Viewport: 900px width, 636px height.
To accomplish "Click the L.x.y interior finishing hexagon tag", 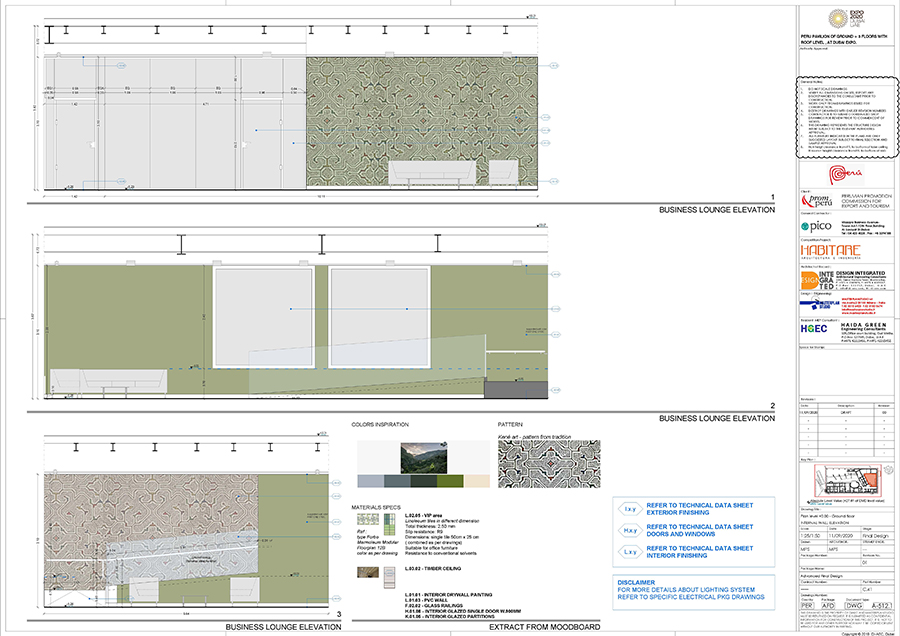I will click(x=630, y=552).
